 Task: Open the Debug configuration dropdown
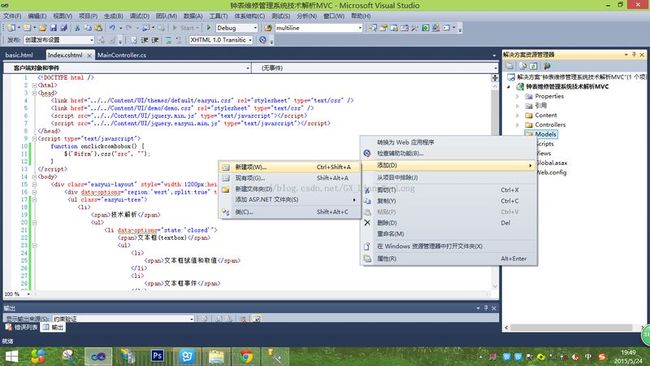pos(237,28)
